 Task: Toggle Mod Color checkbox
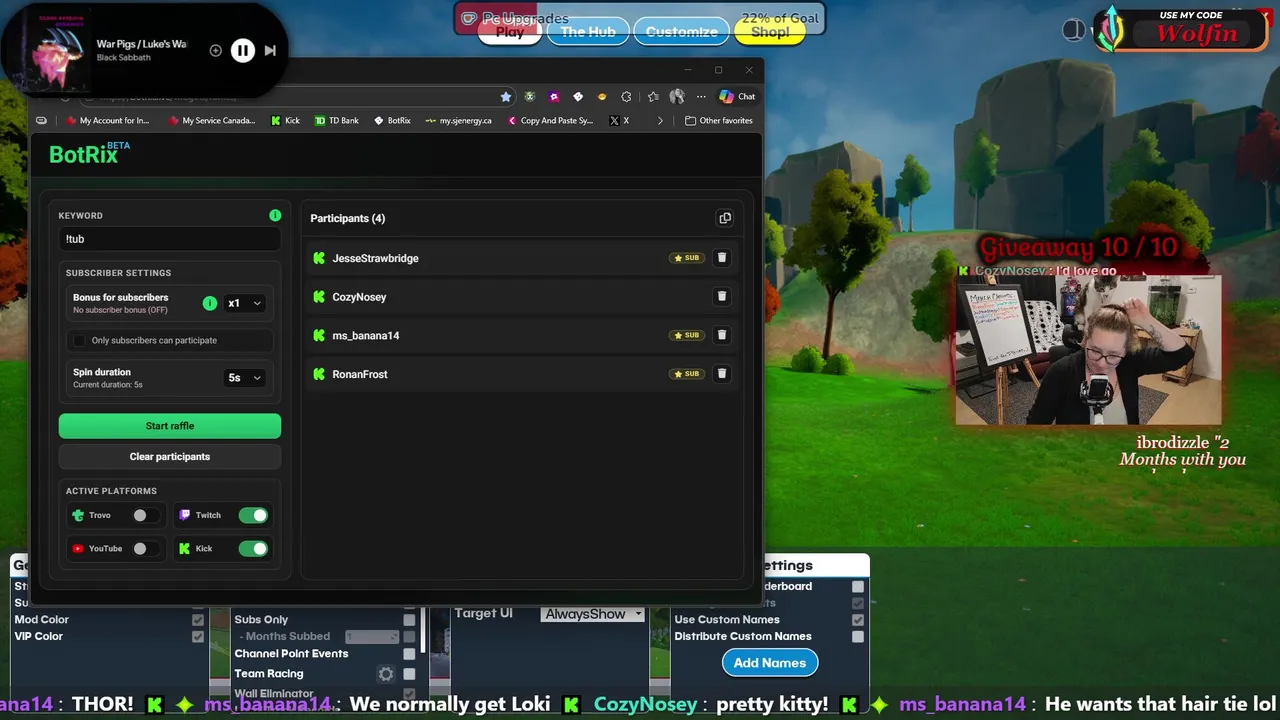[x=198, y=620]
